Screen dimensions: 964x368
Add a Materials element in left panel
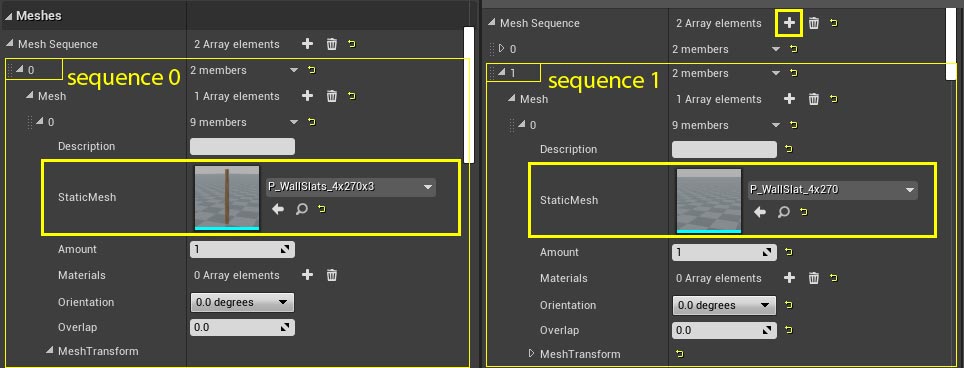[x=307, y=275]
